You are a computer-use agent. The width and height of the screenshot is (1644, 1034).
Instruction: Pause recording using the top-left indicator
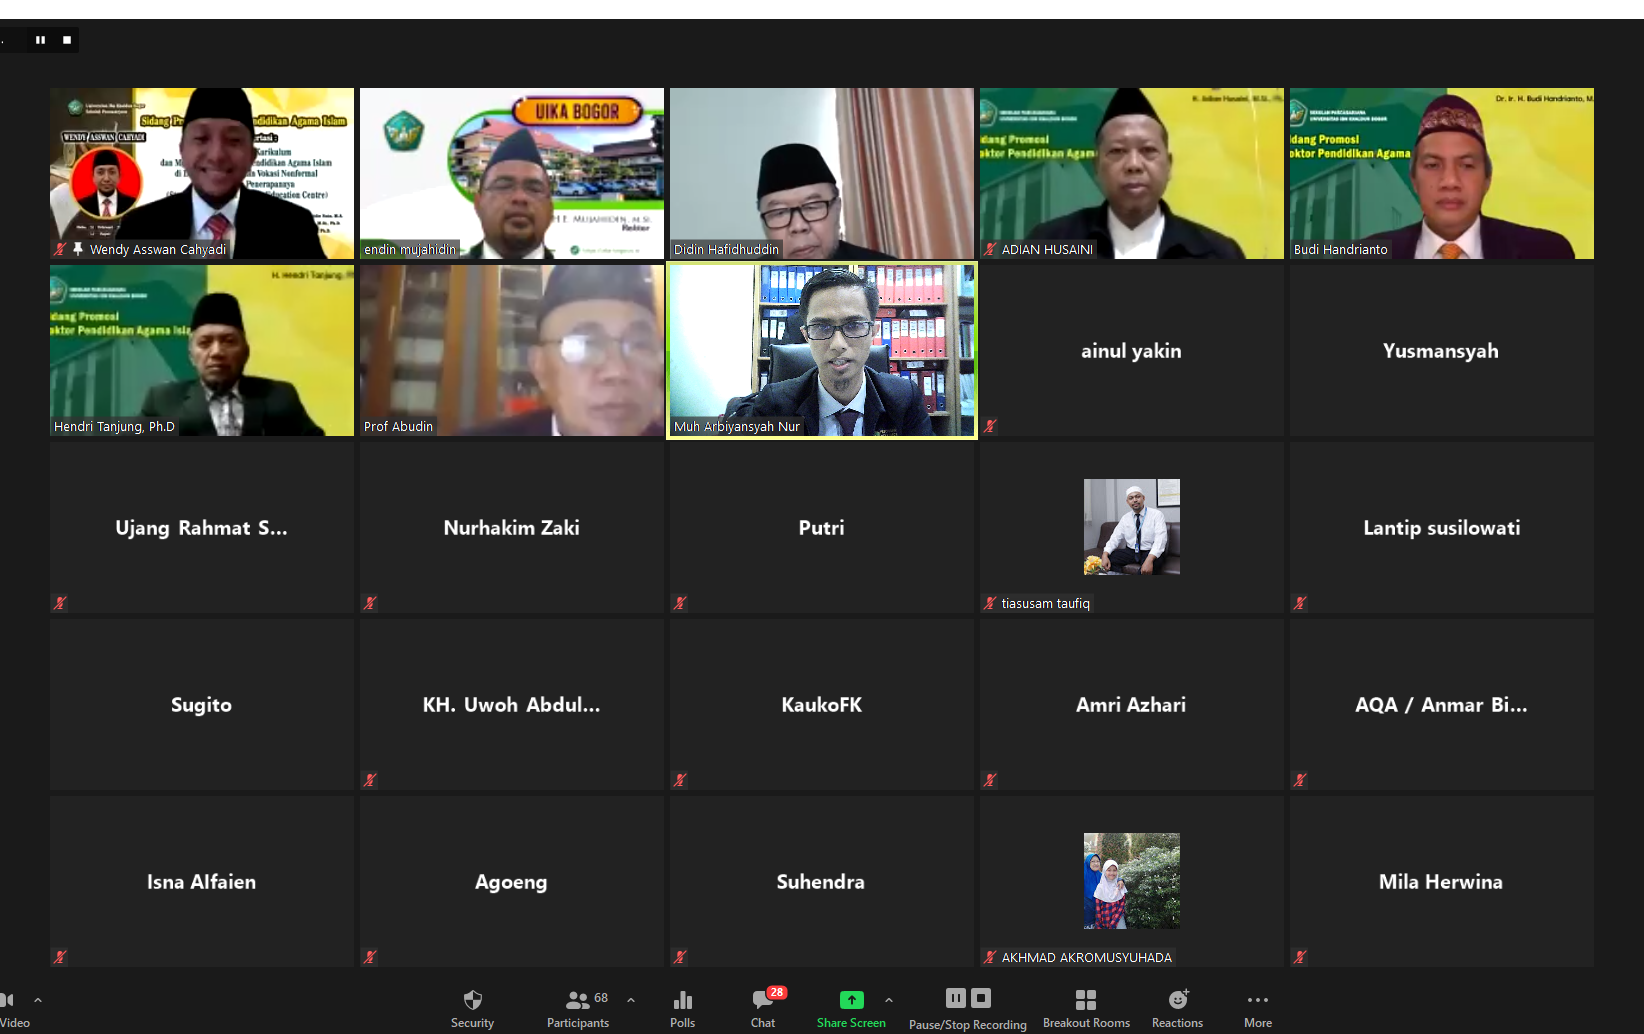coord(41,40)
